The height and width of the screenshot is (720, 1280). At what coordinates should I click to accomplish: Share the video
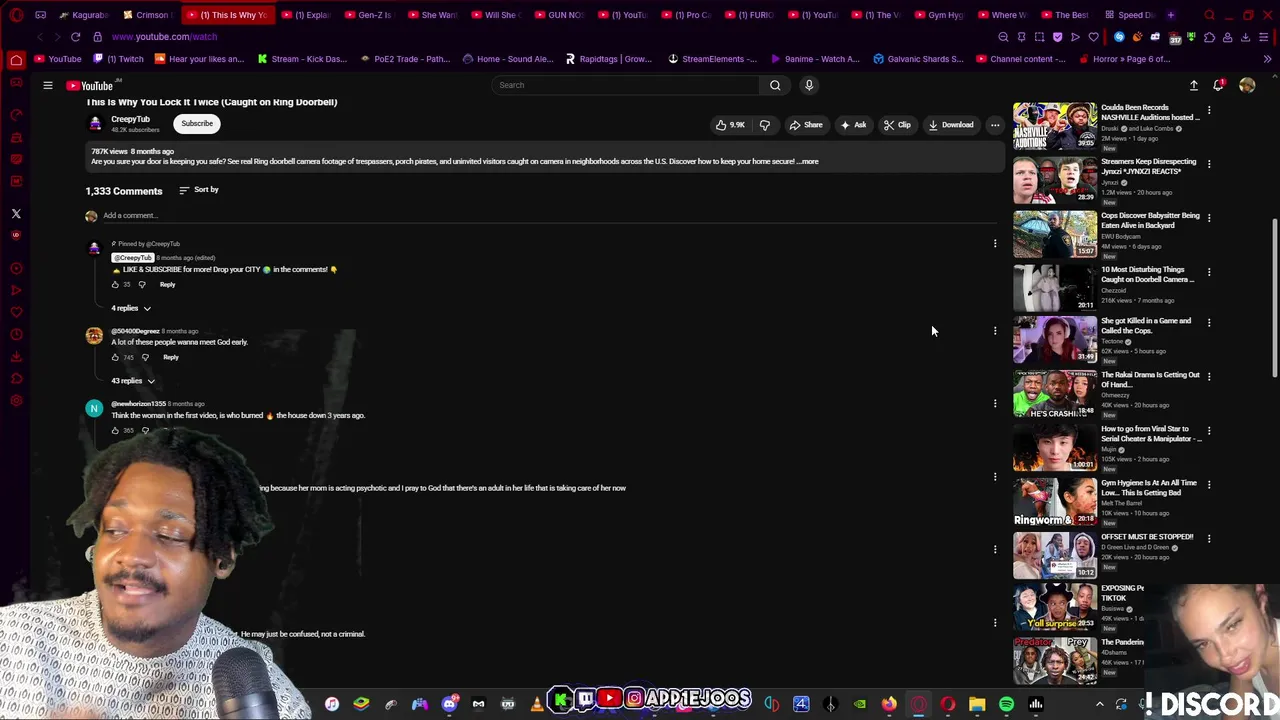[x=806, y=125]
